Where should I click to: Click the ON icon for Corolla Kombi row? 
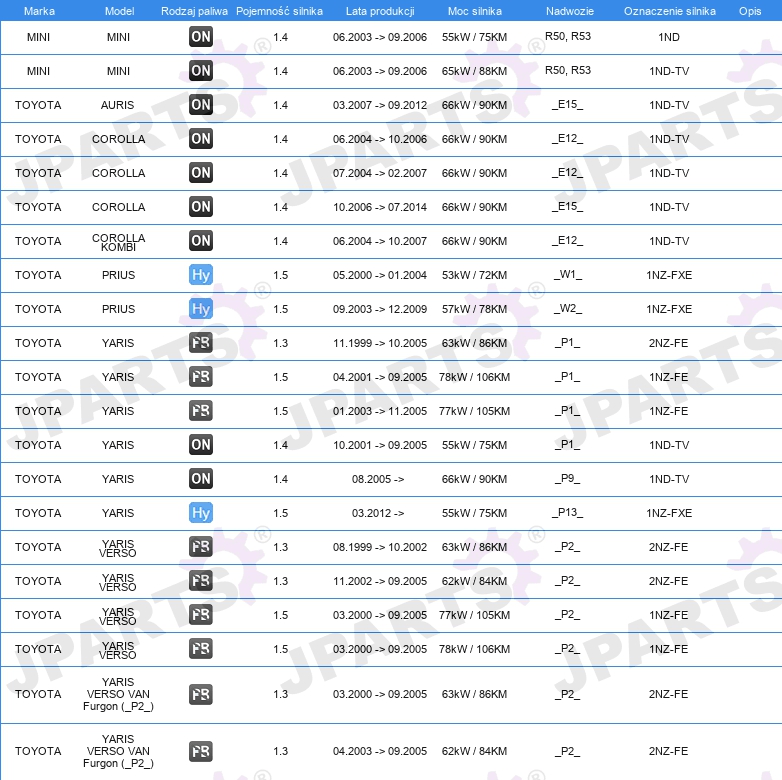(x=200, y=241)
